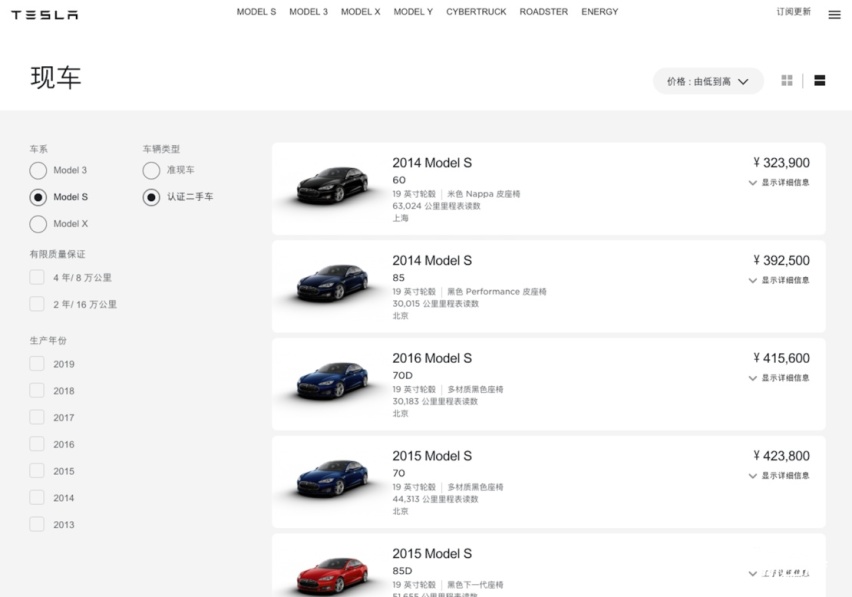The width and height of the screenshot is (852, 597).
Task: Click the 30,015 公里里程表读数 text
Action: [435, 304]
